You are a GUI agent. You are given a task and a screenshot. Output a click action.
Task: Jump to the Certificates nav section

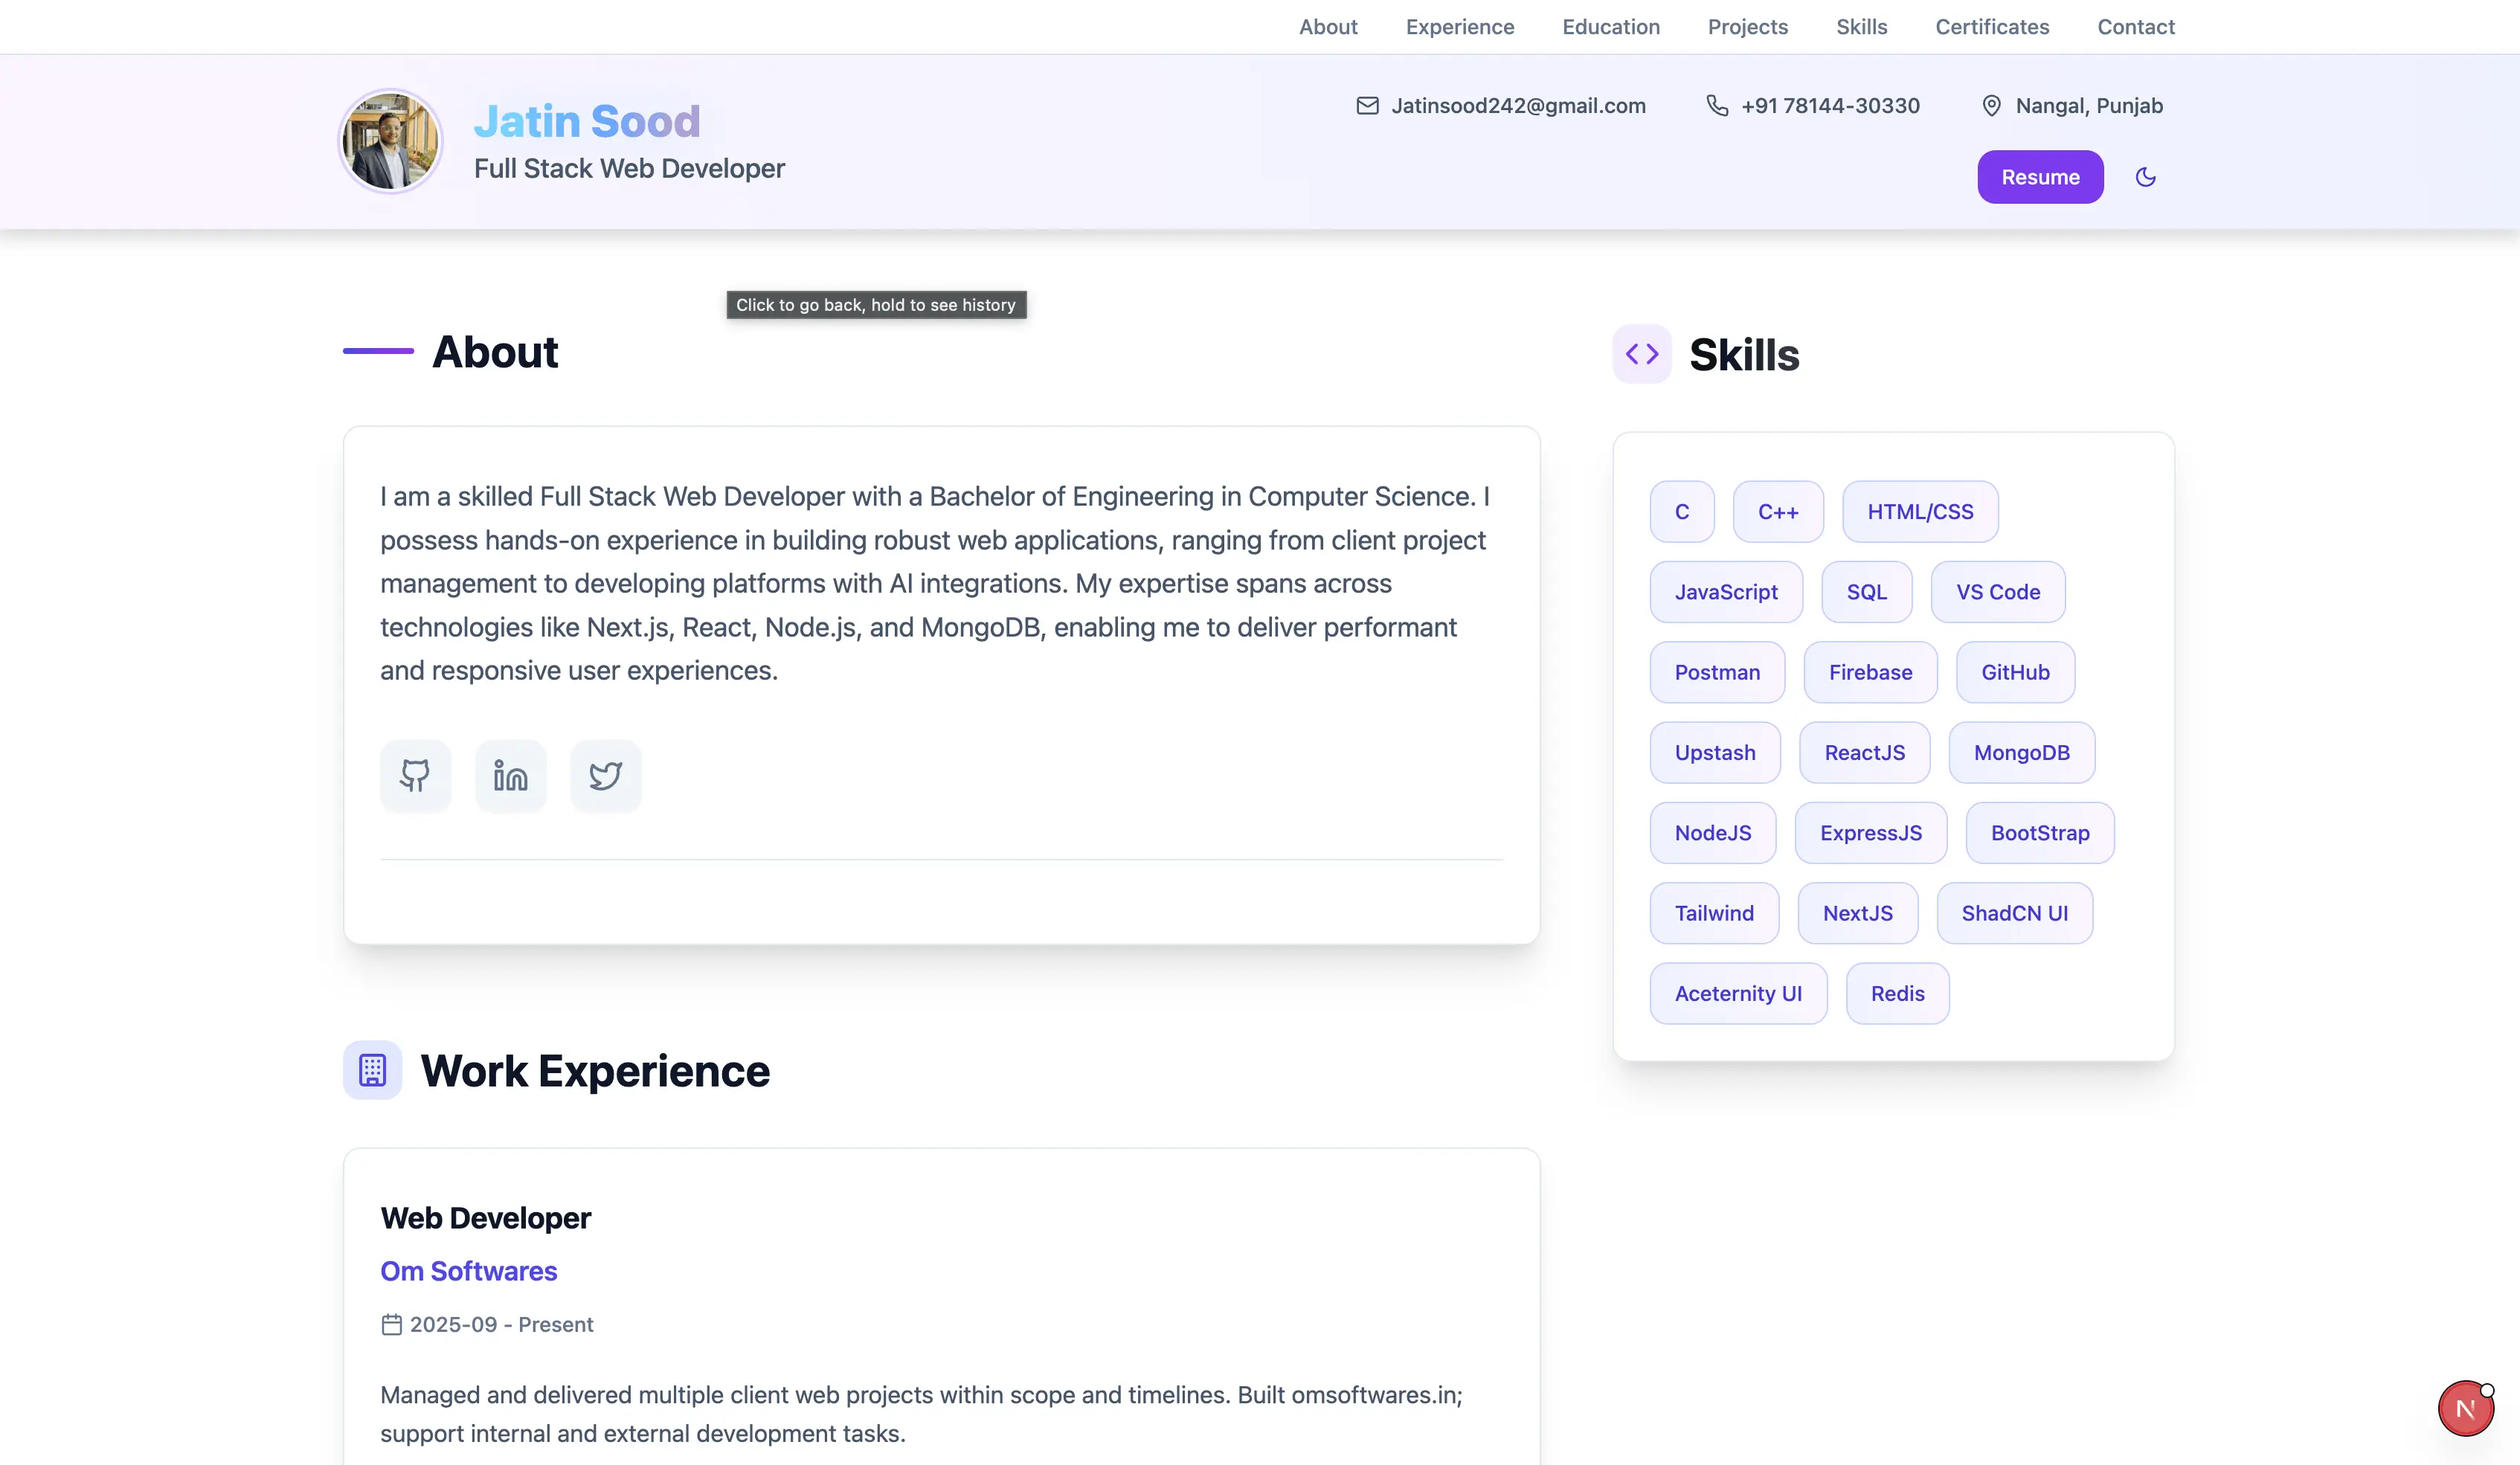tap(1992, 27)
